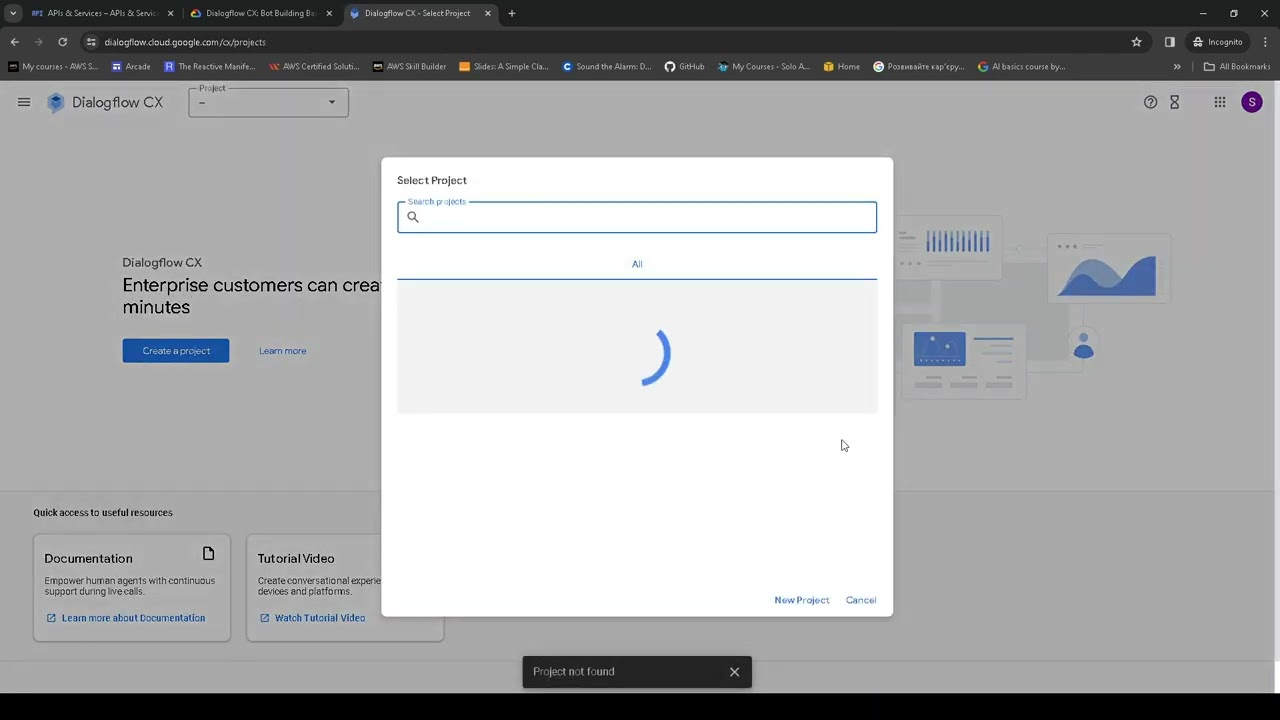The height and width of the screenshot is (720, 1280).
Task: Click the Incognito indicator
Action: (1217, 42)
